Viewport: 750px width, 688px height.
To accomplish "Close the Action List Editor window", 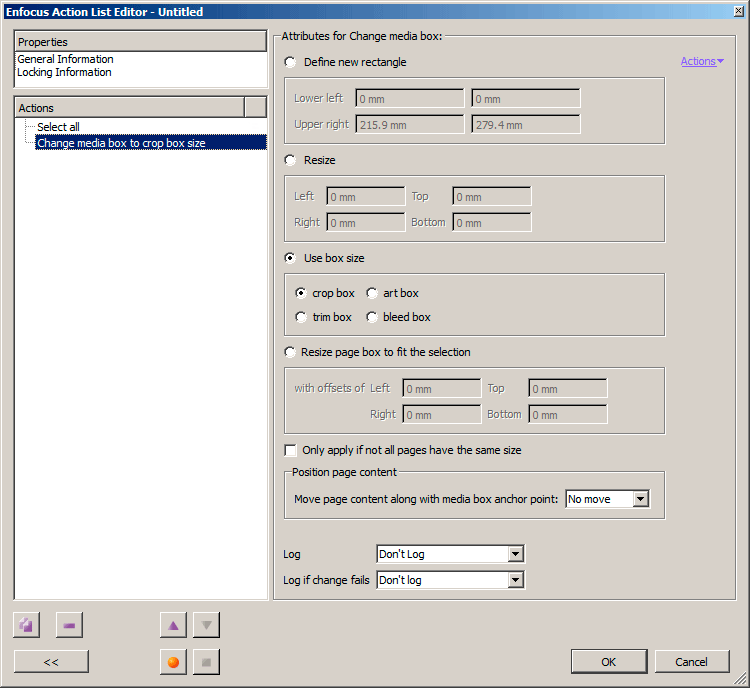I will click(x=739, y=11).
